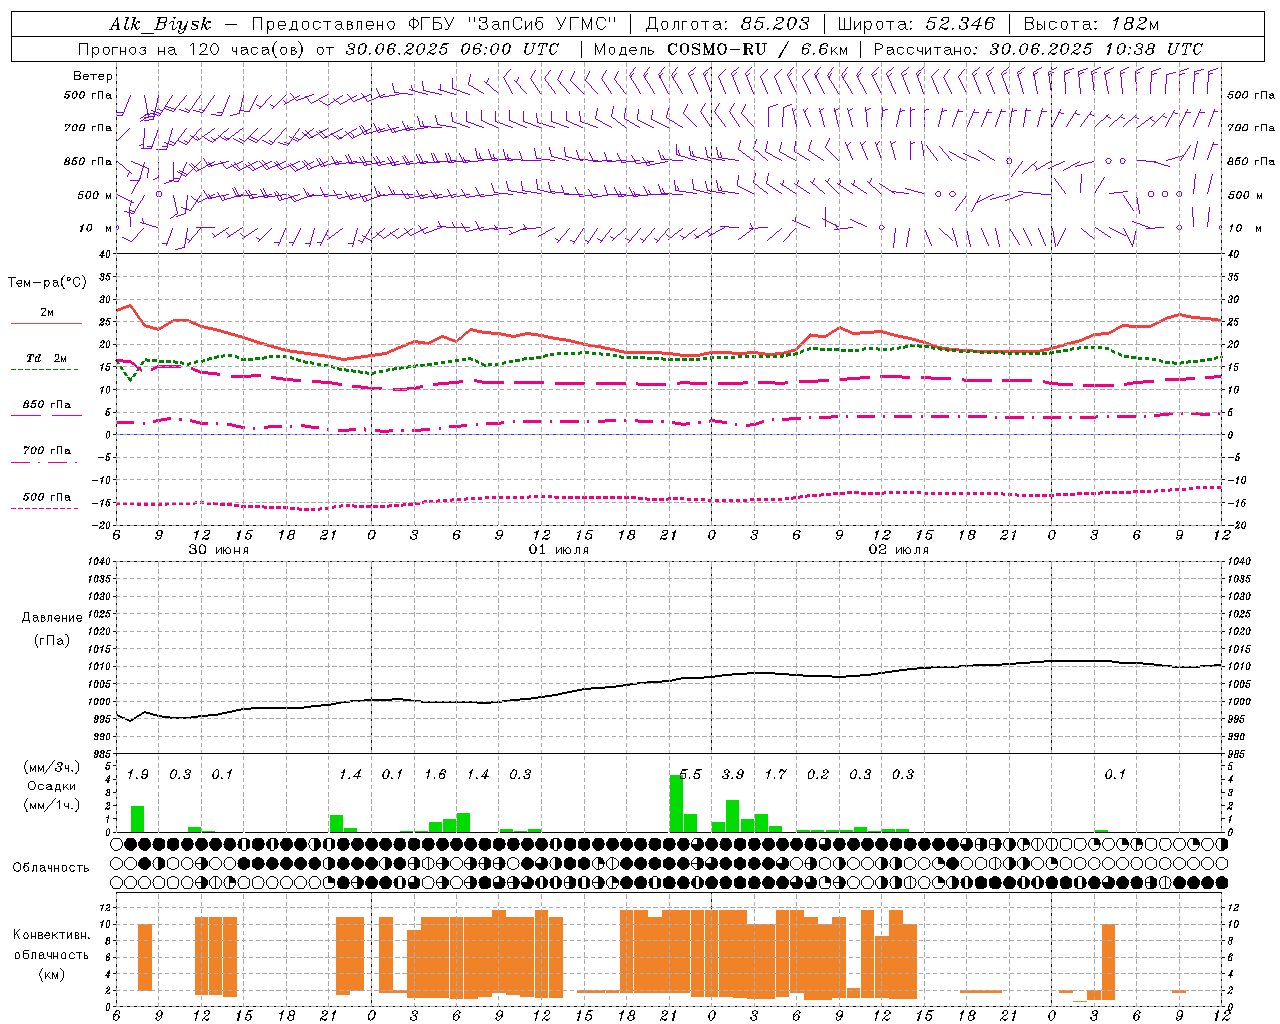The image size is (1280, 1024).
Task: Click the 3.9 precipitation value
Action: [733, 775]
